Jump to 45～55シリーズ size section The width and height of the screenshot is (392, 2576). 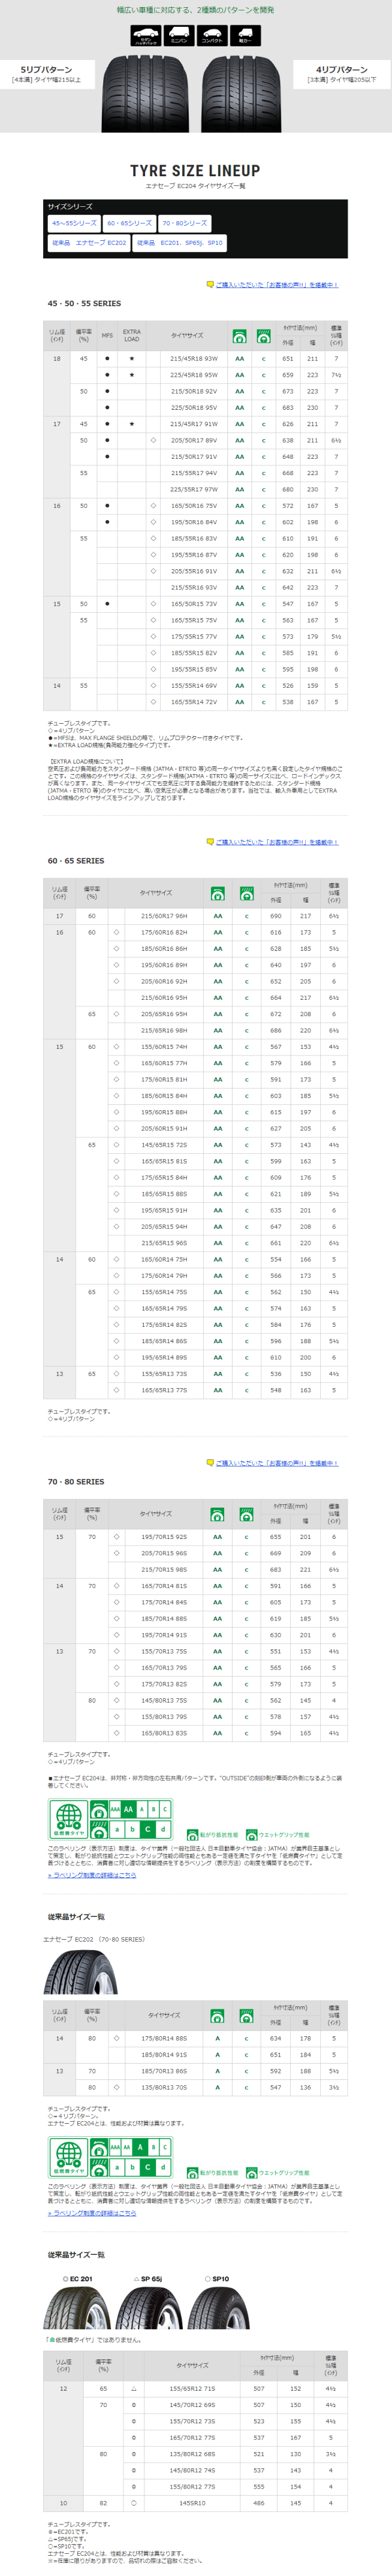74,223
